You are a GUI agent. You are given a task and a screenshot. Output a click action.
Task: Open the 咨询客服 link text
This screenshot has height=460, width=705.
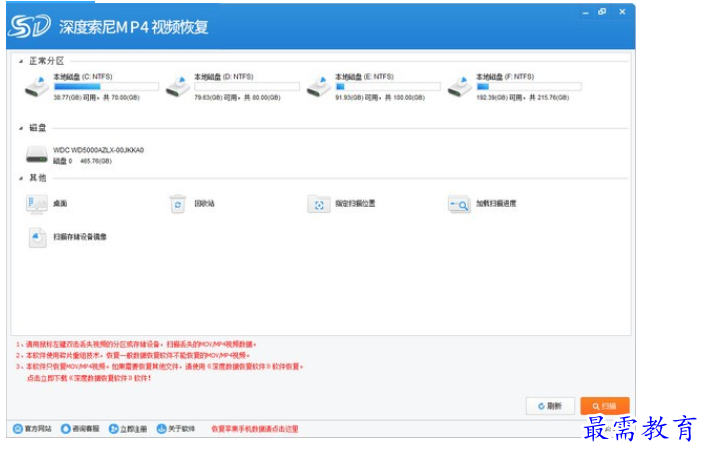point(86,429)
